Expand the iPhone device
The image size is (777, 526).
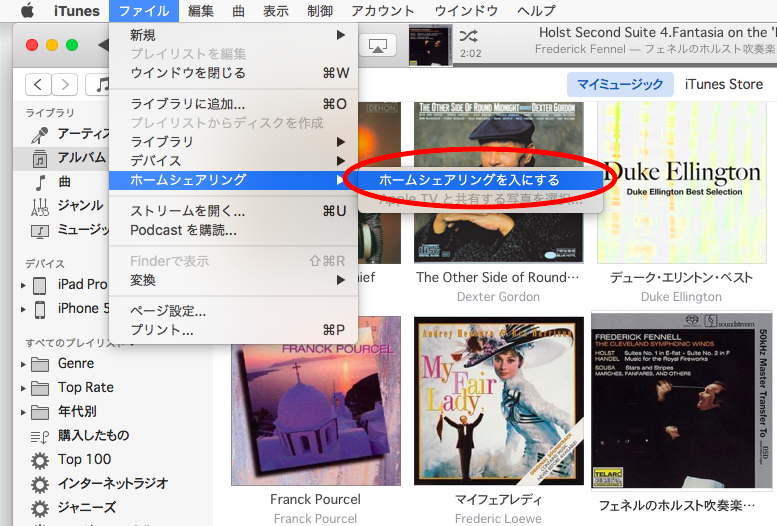coord(23,309)
